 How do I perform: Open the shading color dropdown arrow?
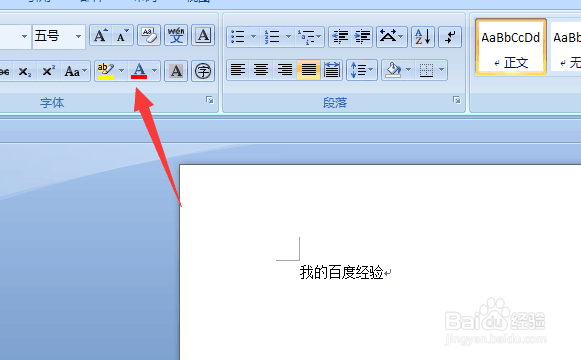[409, 70]
